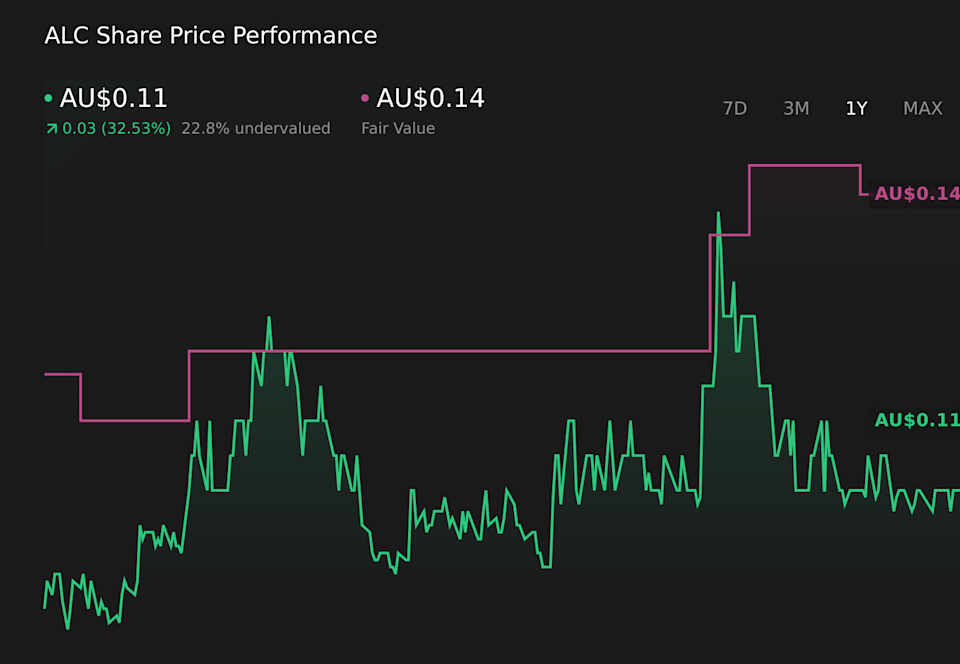Click the AU$0.11 current price label

pyautogui.click(x=114, y=98)
